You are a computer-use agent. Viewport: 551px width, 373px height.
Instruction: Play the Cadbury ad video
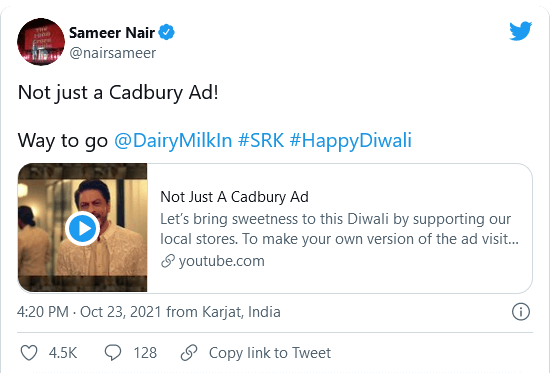point(83,229)
